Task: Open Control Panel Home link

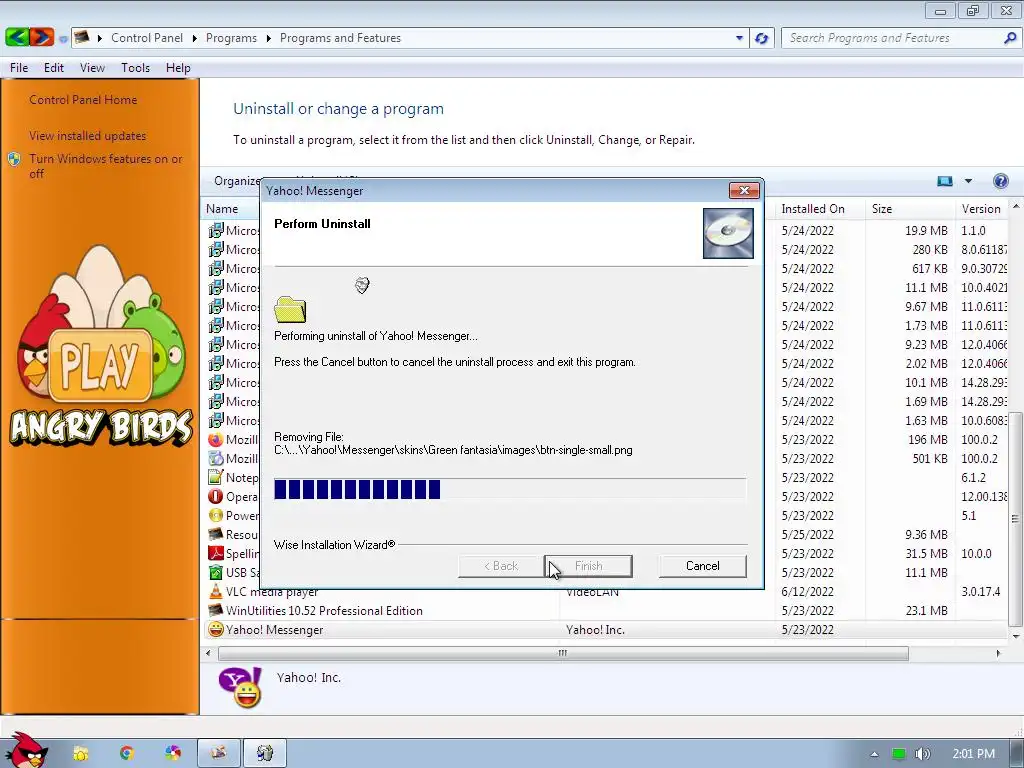Action: pos(83,100)
